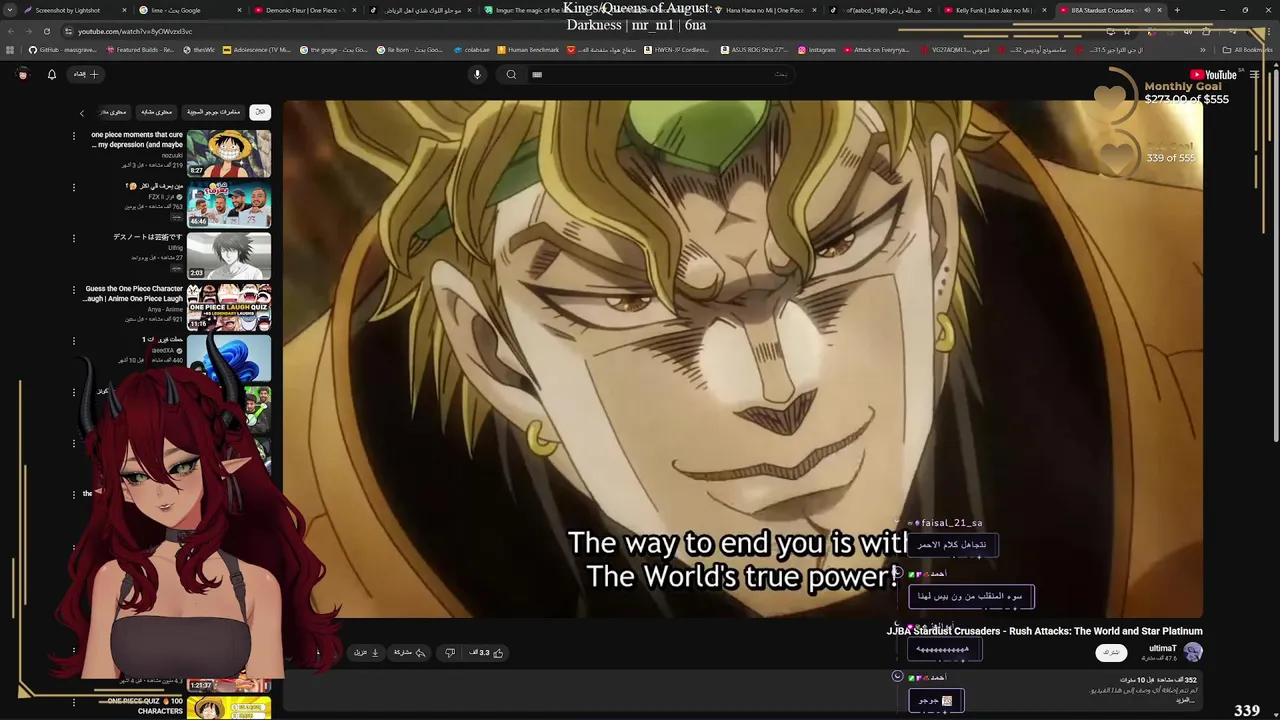Click the address bar URL
This screenshot has height=720, width=1280.
(x=135, y=31)
